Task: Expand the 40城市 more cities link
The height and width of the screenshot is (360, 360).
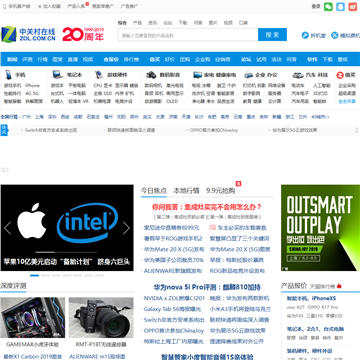Action: point(320,117)
